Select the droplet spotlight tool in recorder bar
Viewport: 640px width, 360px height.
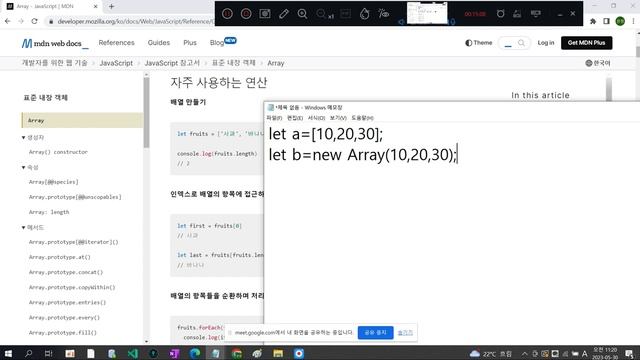(364, 13)
